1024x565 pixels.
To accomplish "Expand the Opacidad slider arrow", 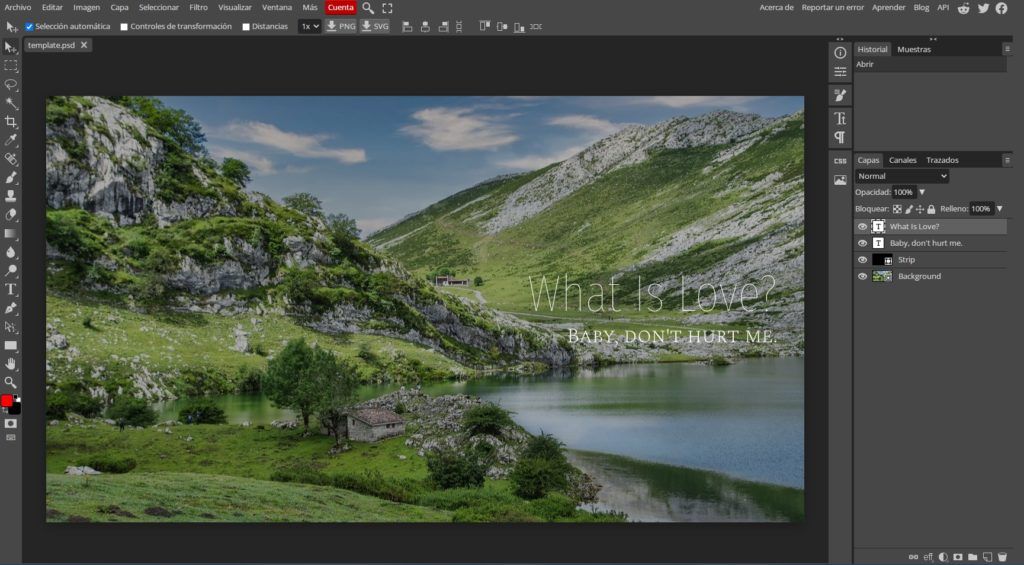I will click(922, 192).
